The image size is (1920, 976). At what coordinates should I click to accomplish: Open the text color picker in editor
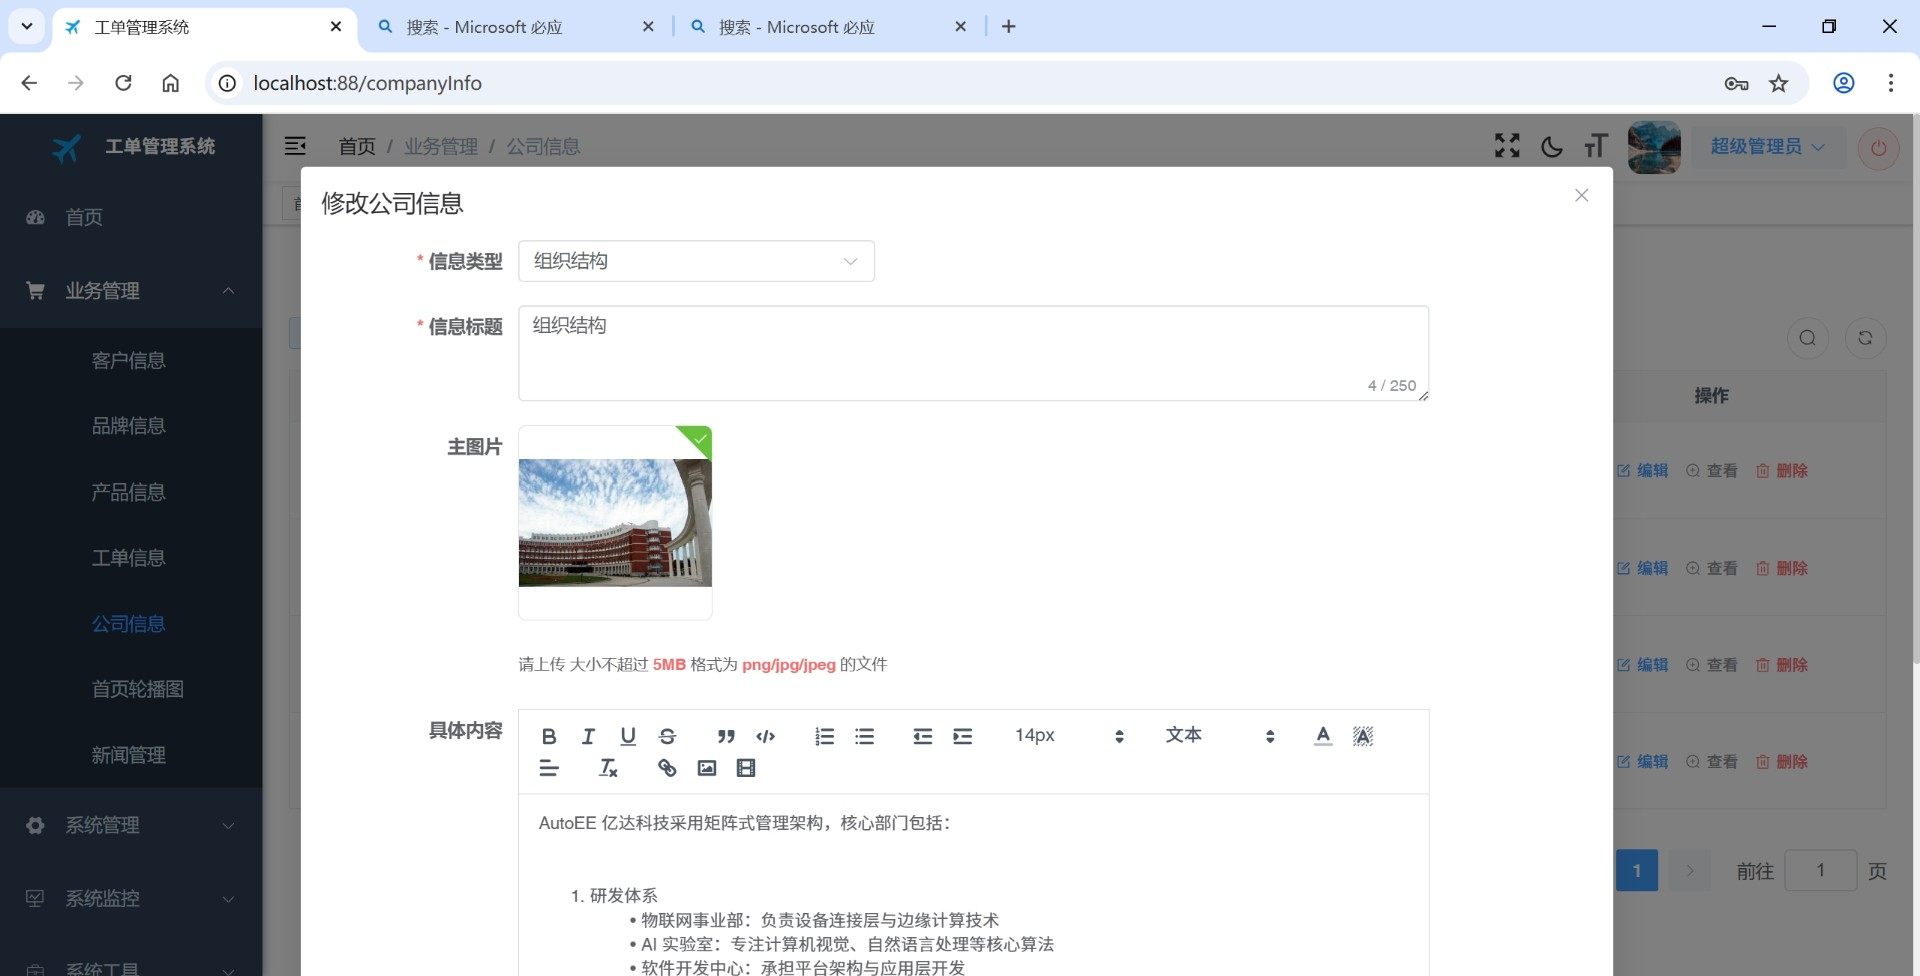point(1323,736)
